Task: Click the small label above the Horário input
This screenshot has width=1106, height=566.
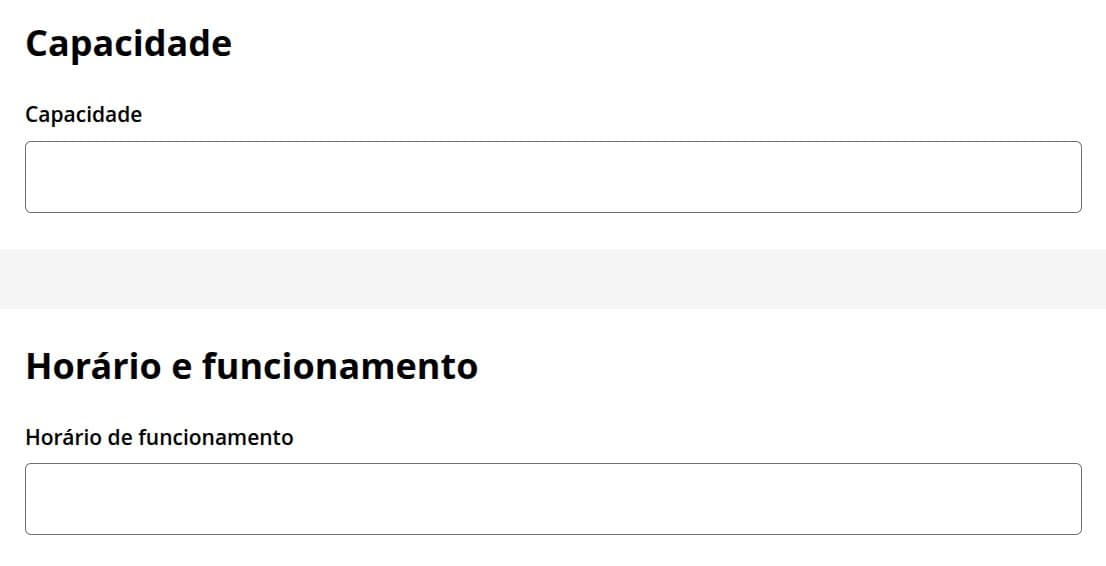Action: click(159, 437)
